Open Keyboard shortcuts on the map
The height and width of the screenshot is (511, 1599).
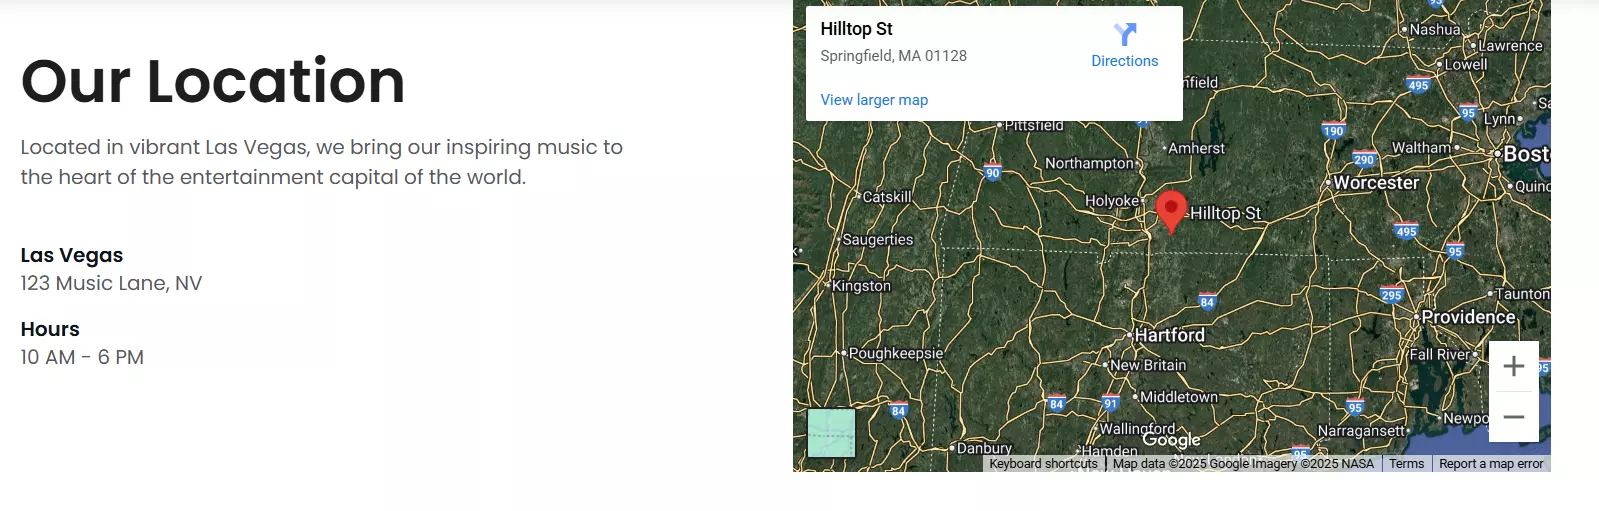point(1043,464)
